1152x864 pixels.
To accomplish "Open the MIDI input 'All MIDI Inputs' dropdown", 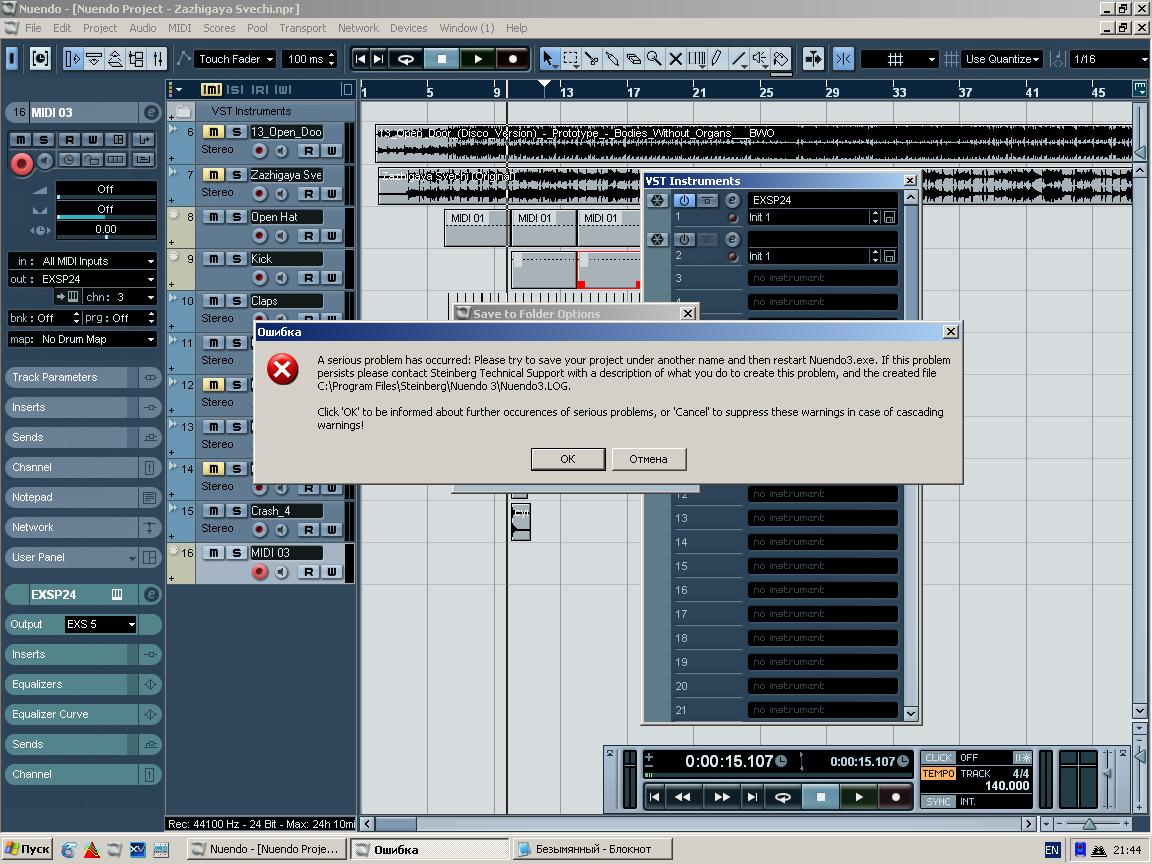I will tap(82, 261).
